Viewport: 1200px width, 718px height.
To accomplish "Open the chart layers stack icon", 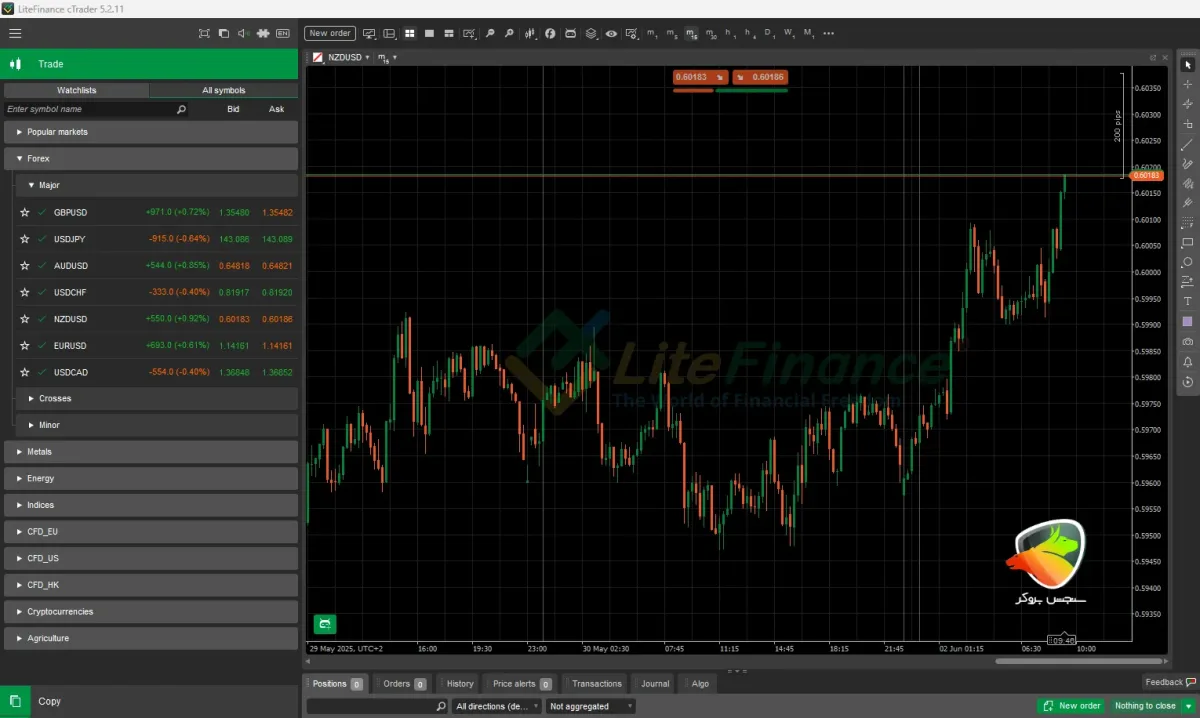I will click(x=591, y=33).
